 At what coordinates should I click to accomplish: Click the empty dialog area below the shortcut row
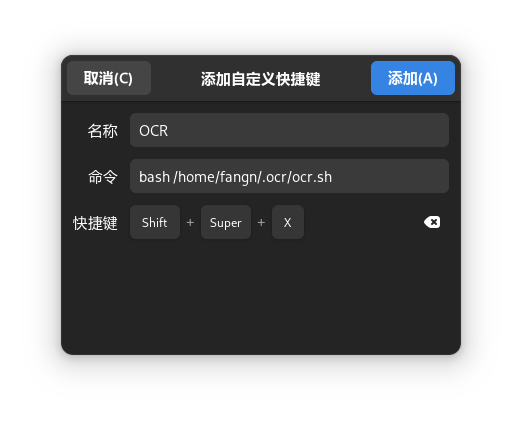click(261, 297)
